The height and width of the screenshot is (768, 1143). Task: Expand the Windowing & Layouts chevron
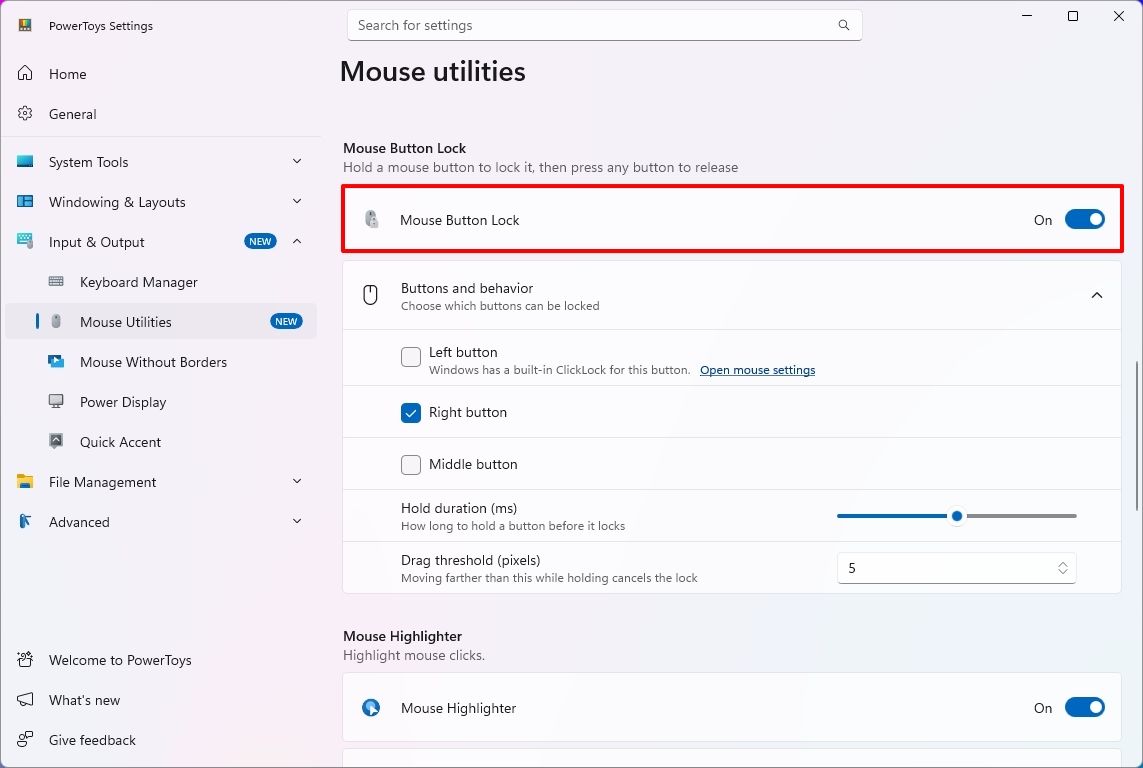click(x=297, y=201)
